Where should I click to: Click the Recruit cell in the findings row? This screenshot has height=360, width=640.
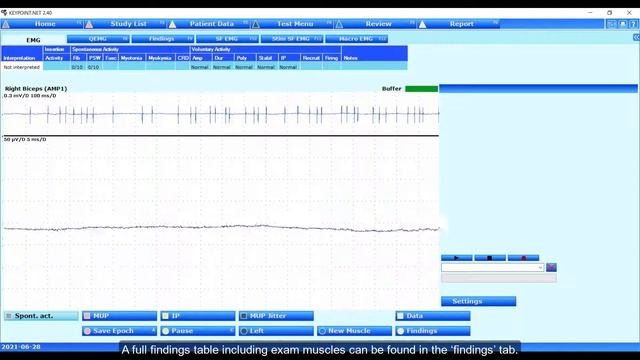(x=311, y=67)
